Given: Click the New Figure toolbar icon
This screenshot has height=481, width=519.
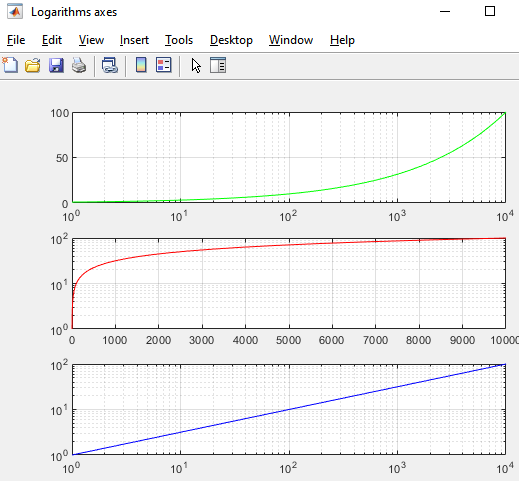Looking at the screenshot, I should [x=10, y=65].
